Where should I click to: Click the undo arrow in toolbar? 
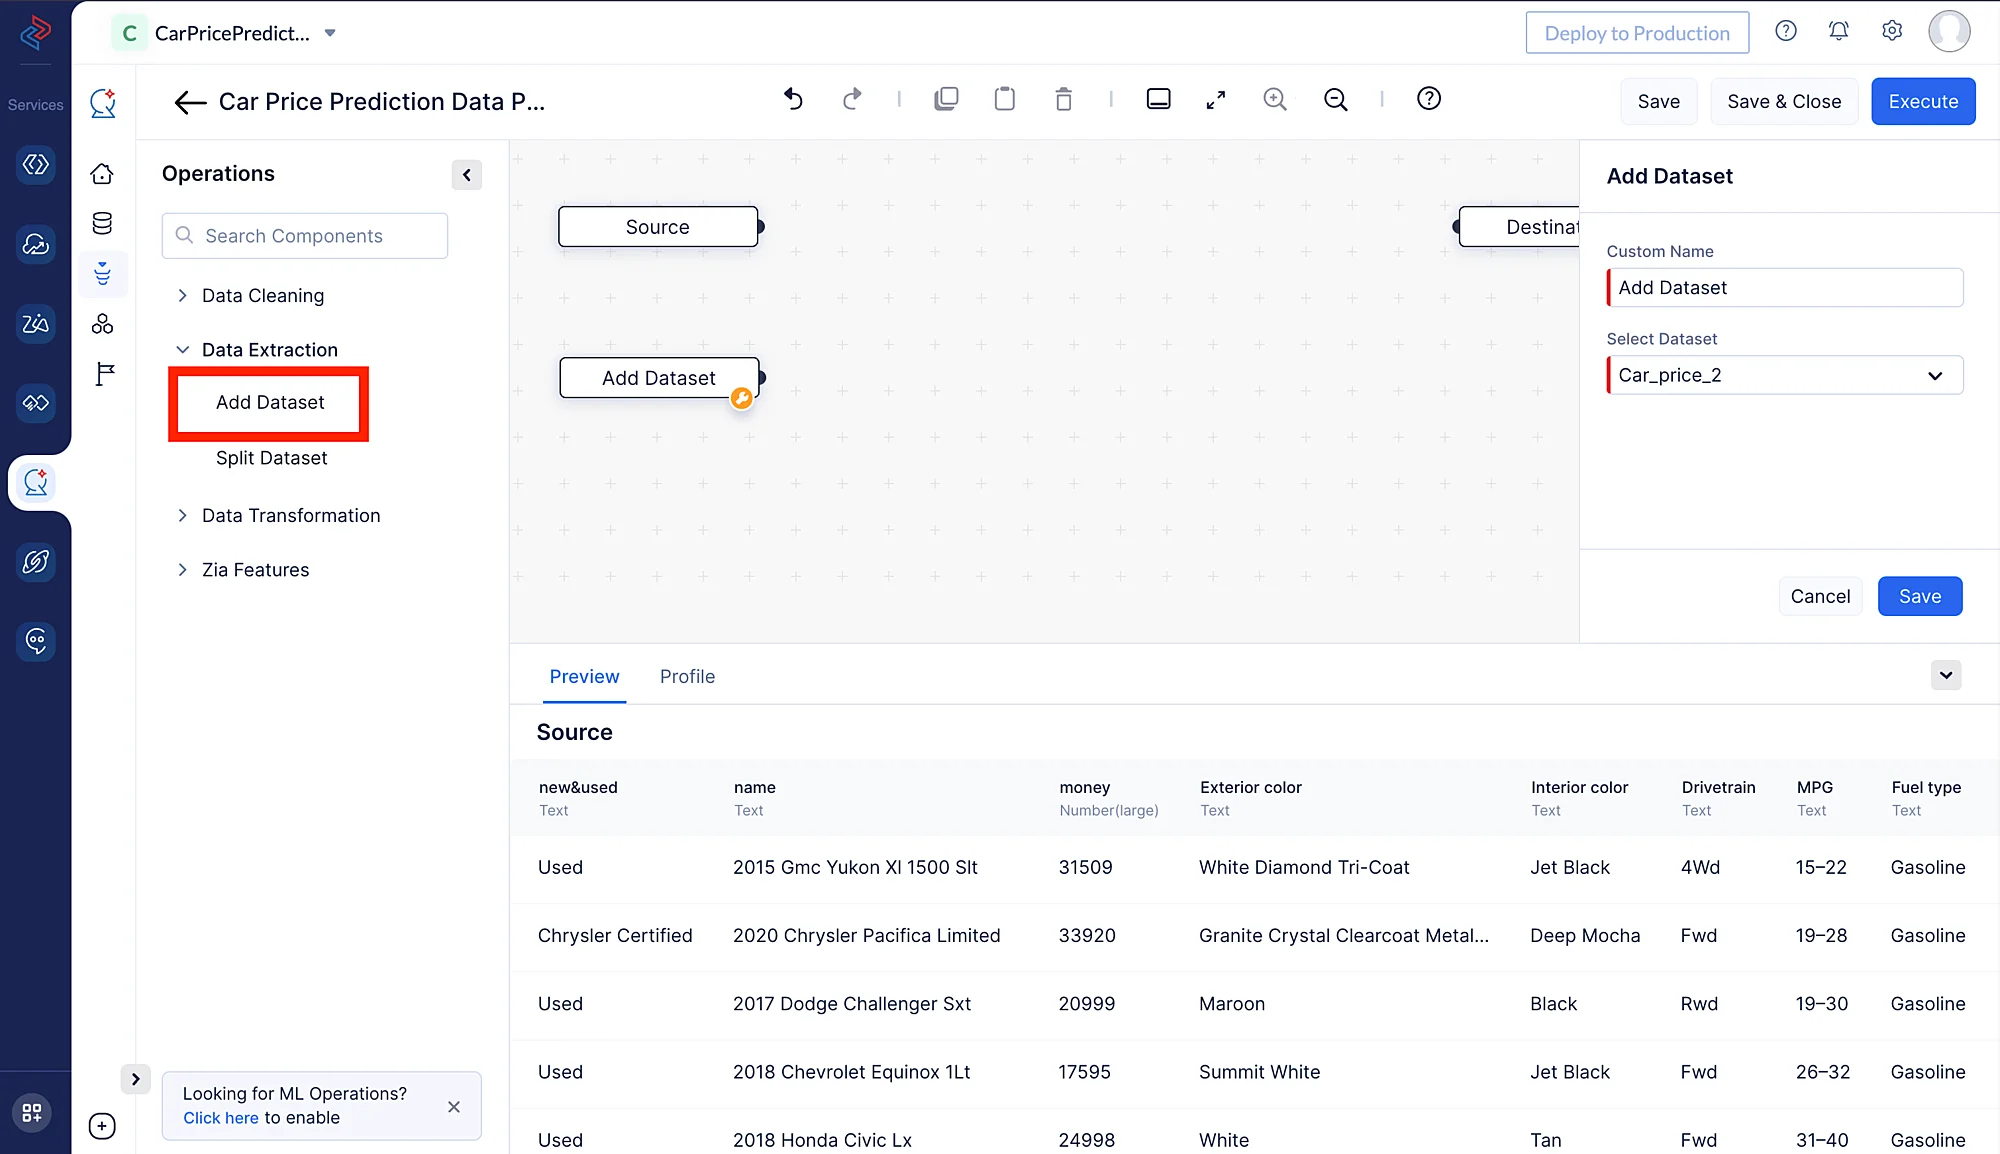[793, 99]
